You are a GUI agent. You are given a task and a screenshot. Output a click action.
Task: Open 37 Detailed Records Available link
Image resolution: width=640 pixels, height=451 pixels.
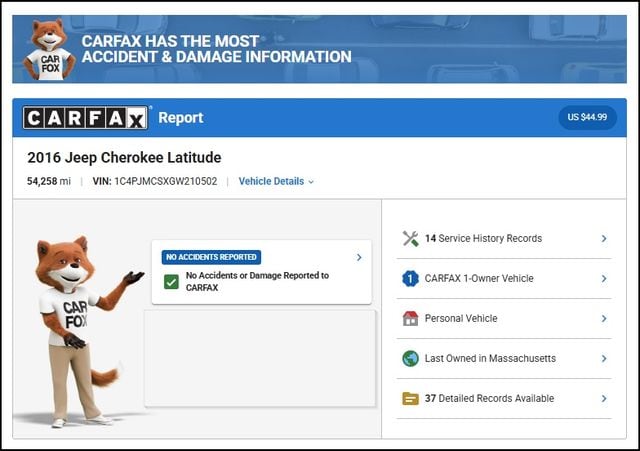click(488, 398)
